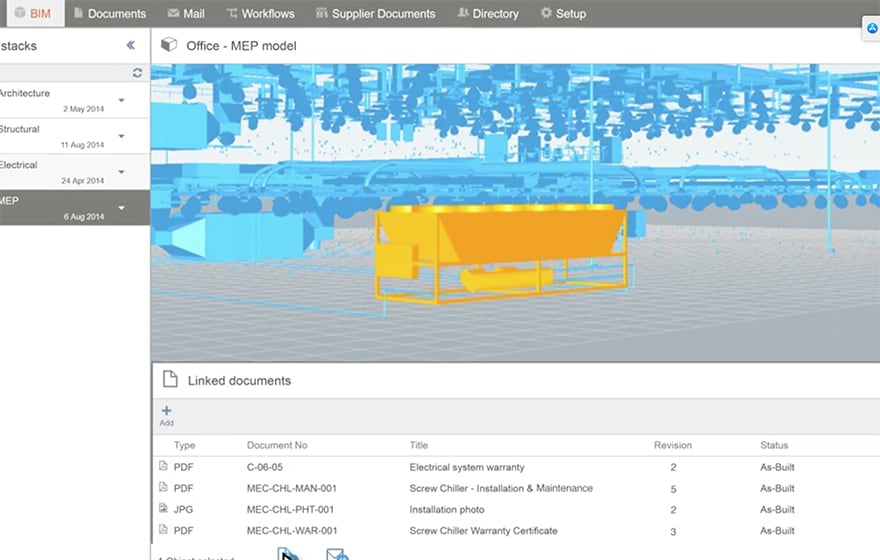Click revision 3 of MEC-CHL-WAR-001
The image size is (880, 560).
[x=673, y=531]
